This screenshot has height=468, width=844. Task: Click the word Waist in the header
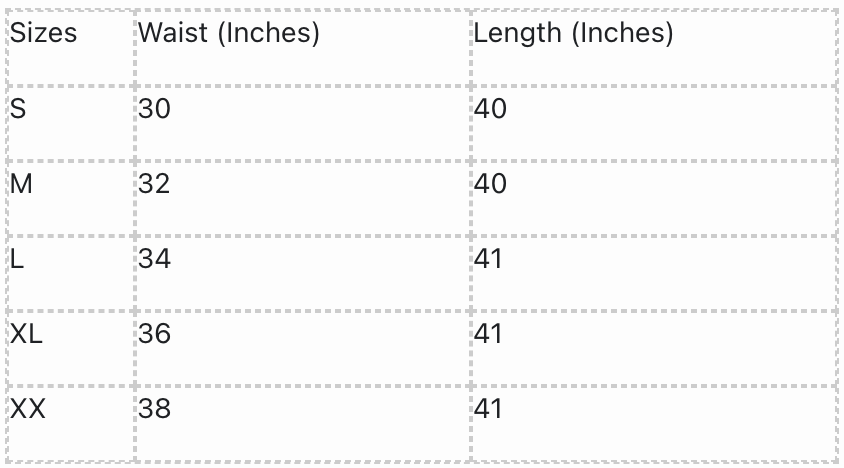173,34
